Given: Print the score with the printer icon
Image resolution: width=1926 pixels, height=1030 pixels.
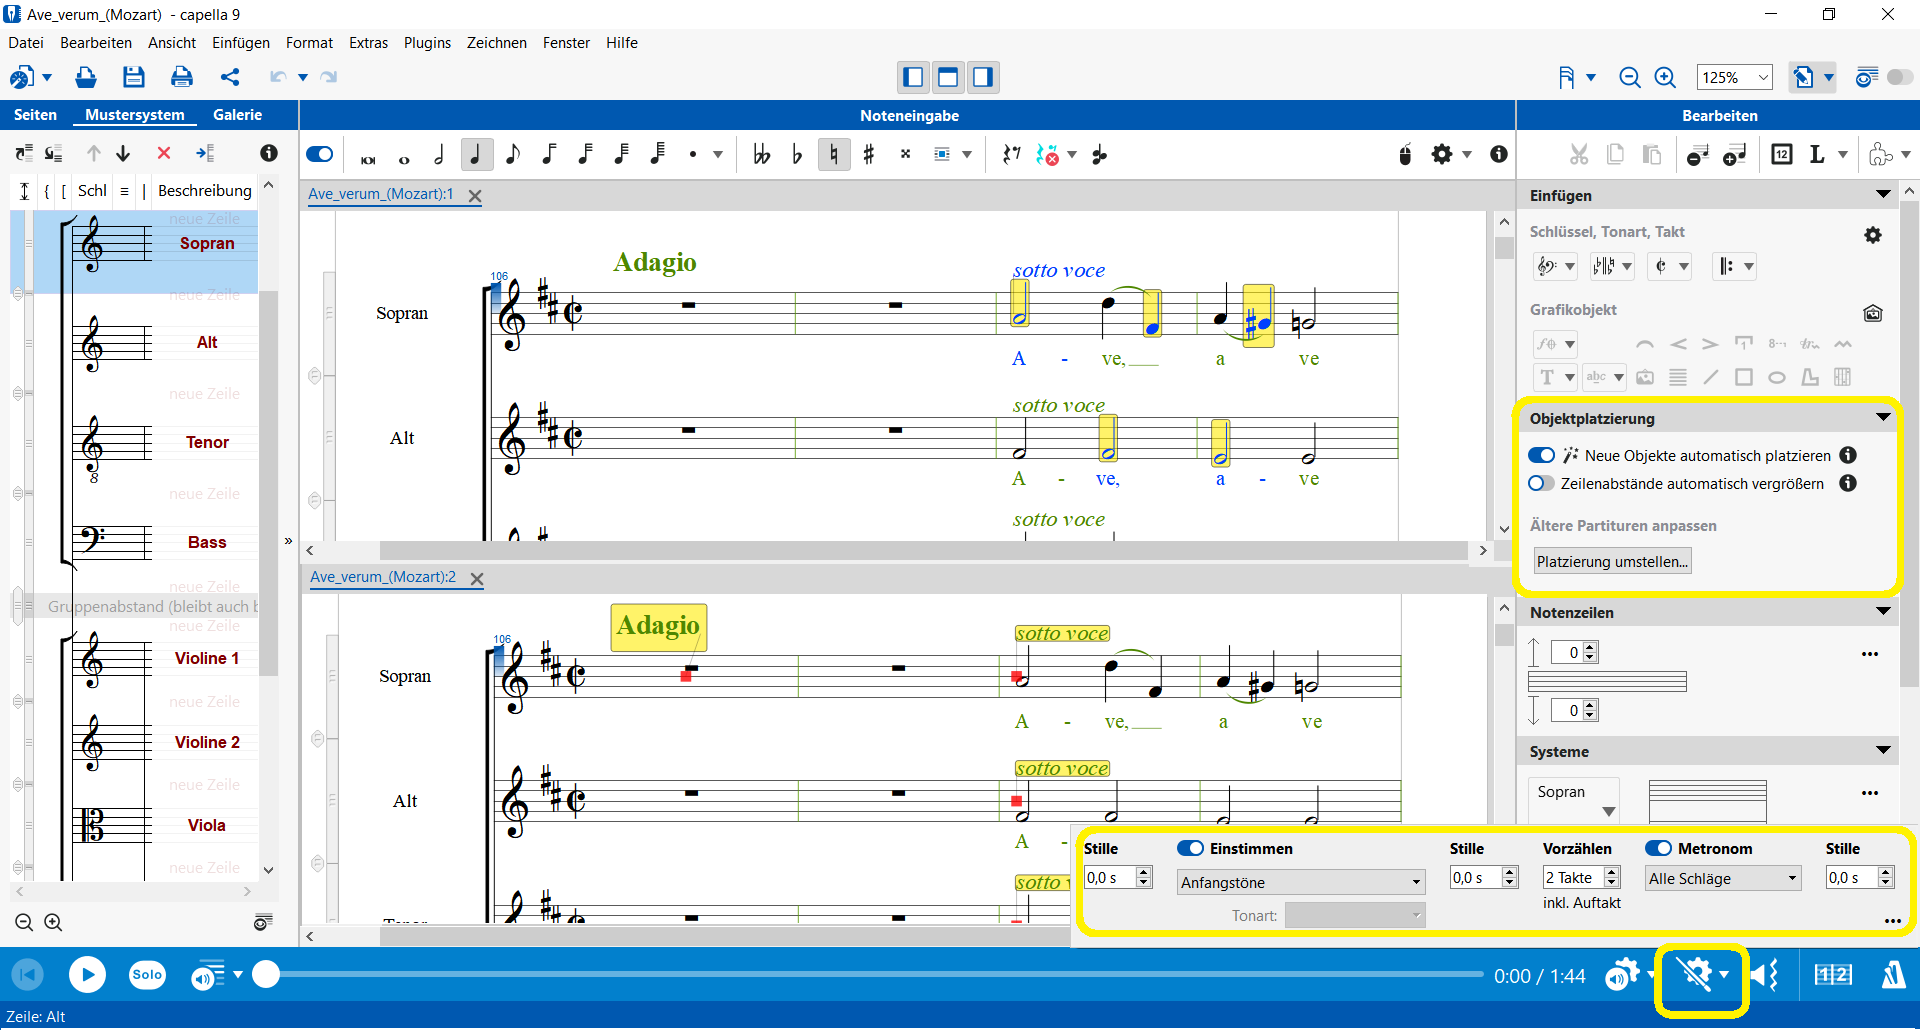Looking at the screenshot, I should (x=182, y=77).
